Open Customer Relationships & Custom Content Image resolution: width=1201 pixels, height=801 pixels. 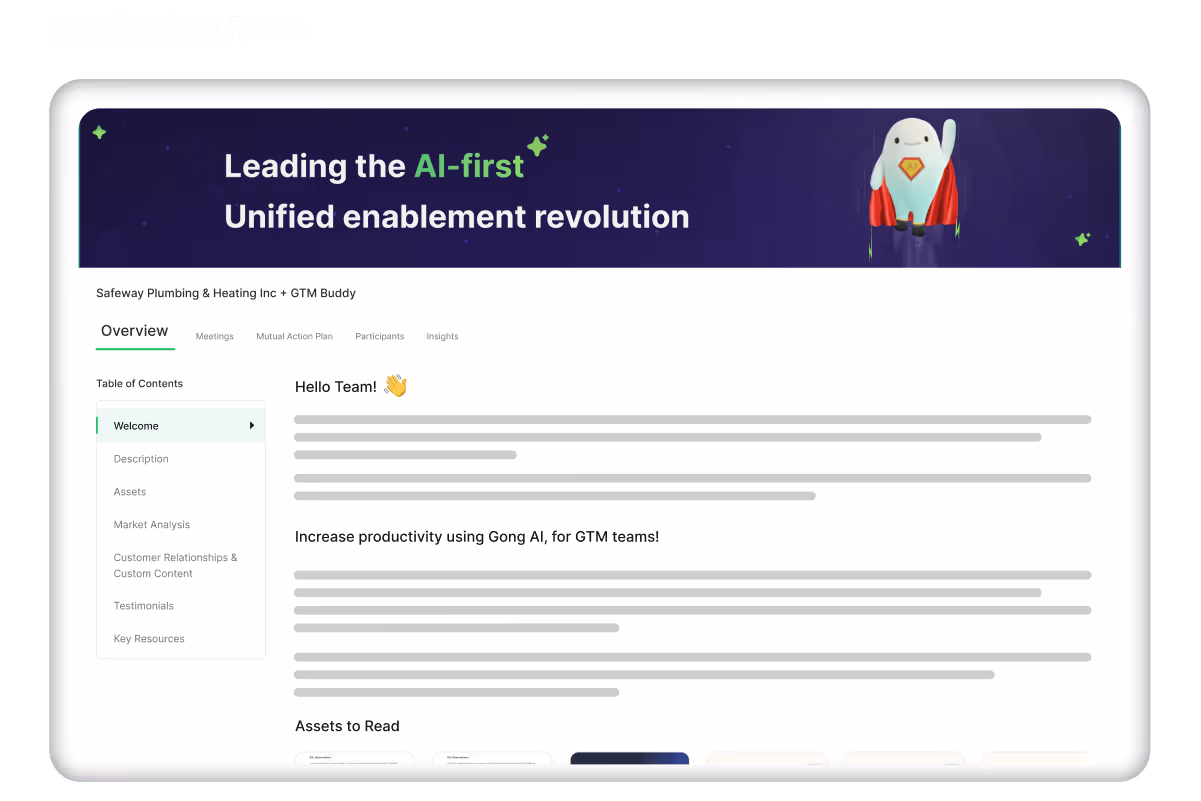click(175, 566)
